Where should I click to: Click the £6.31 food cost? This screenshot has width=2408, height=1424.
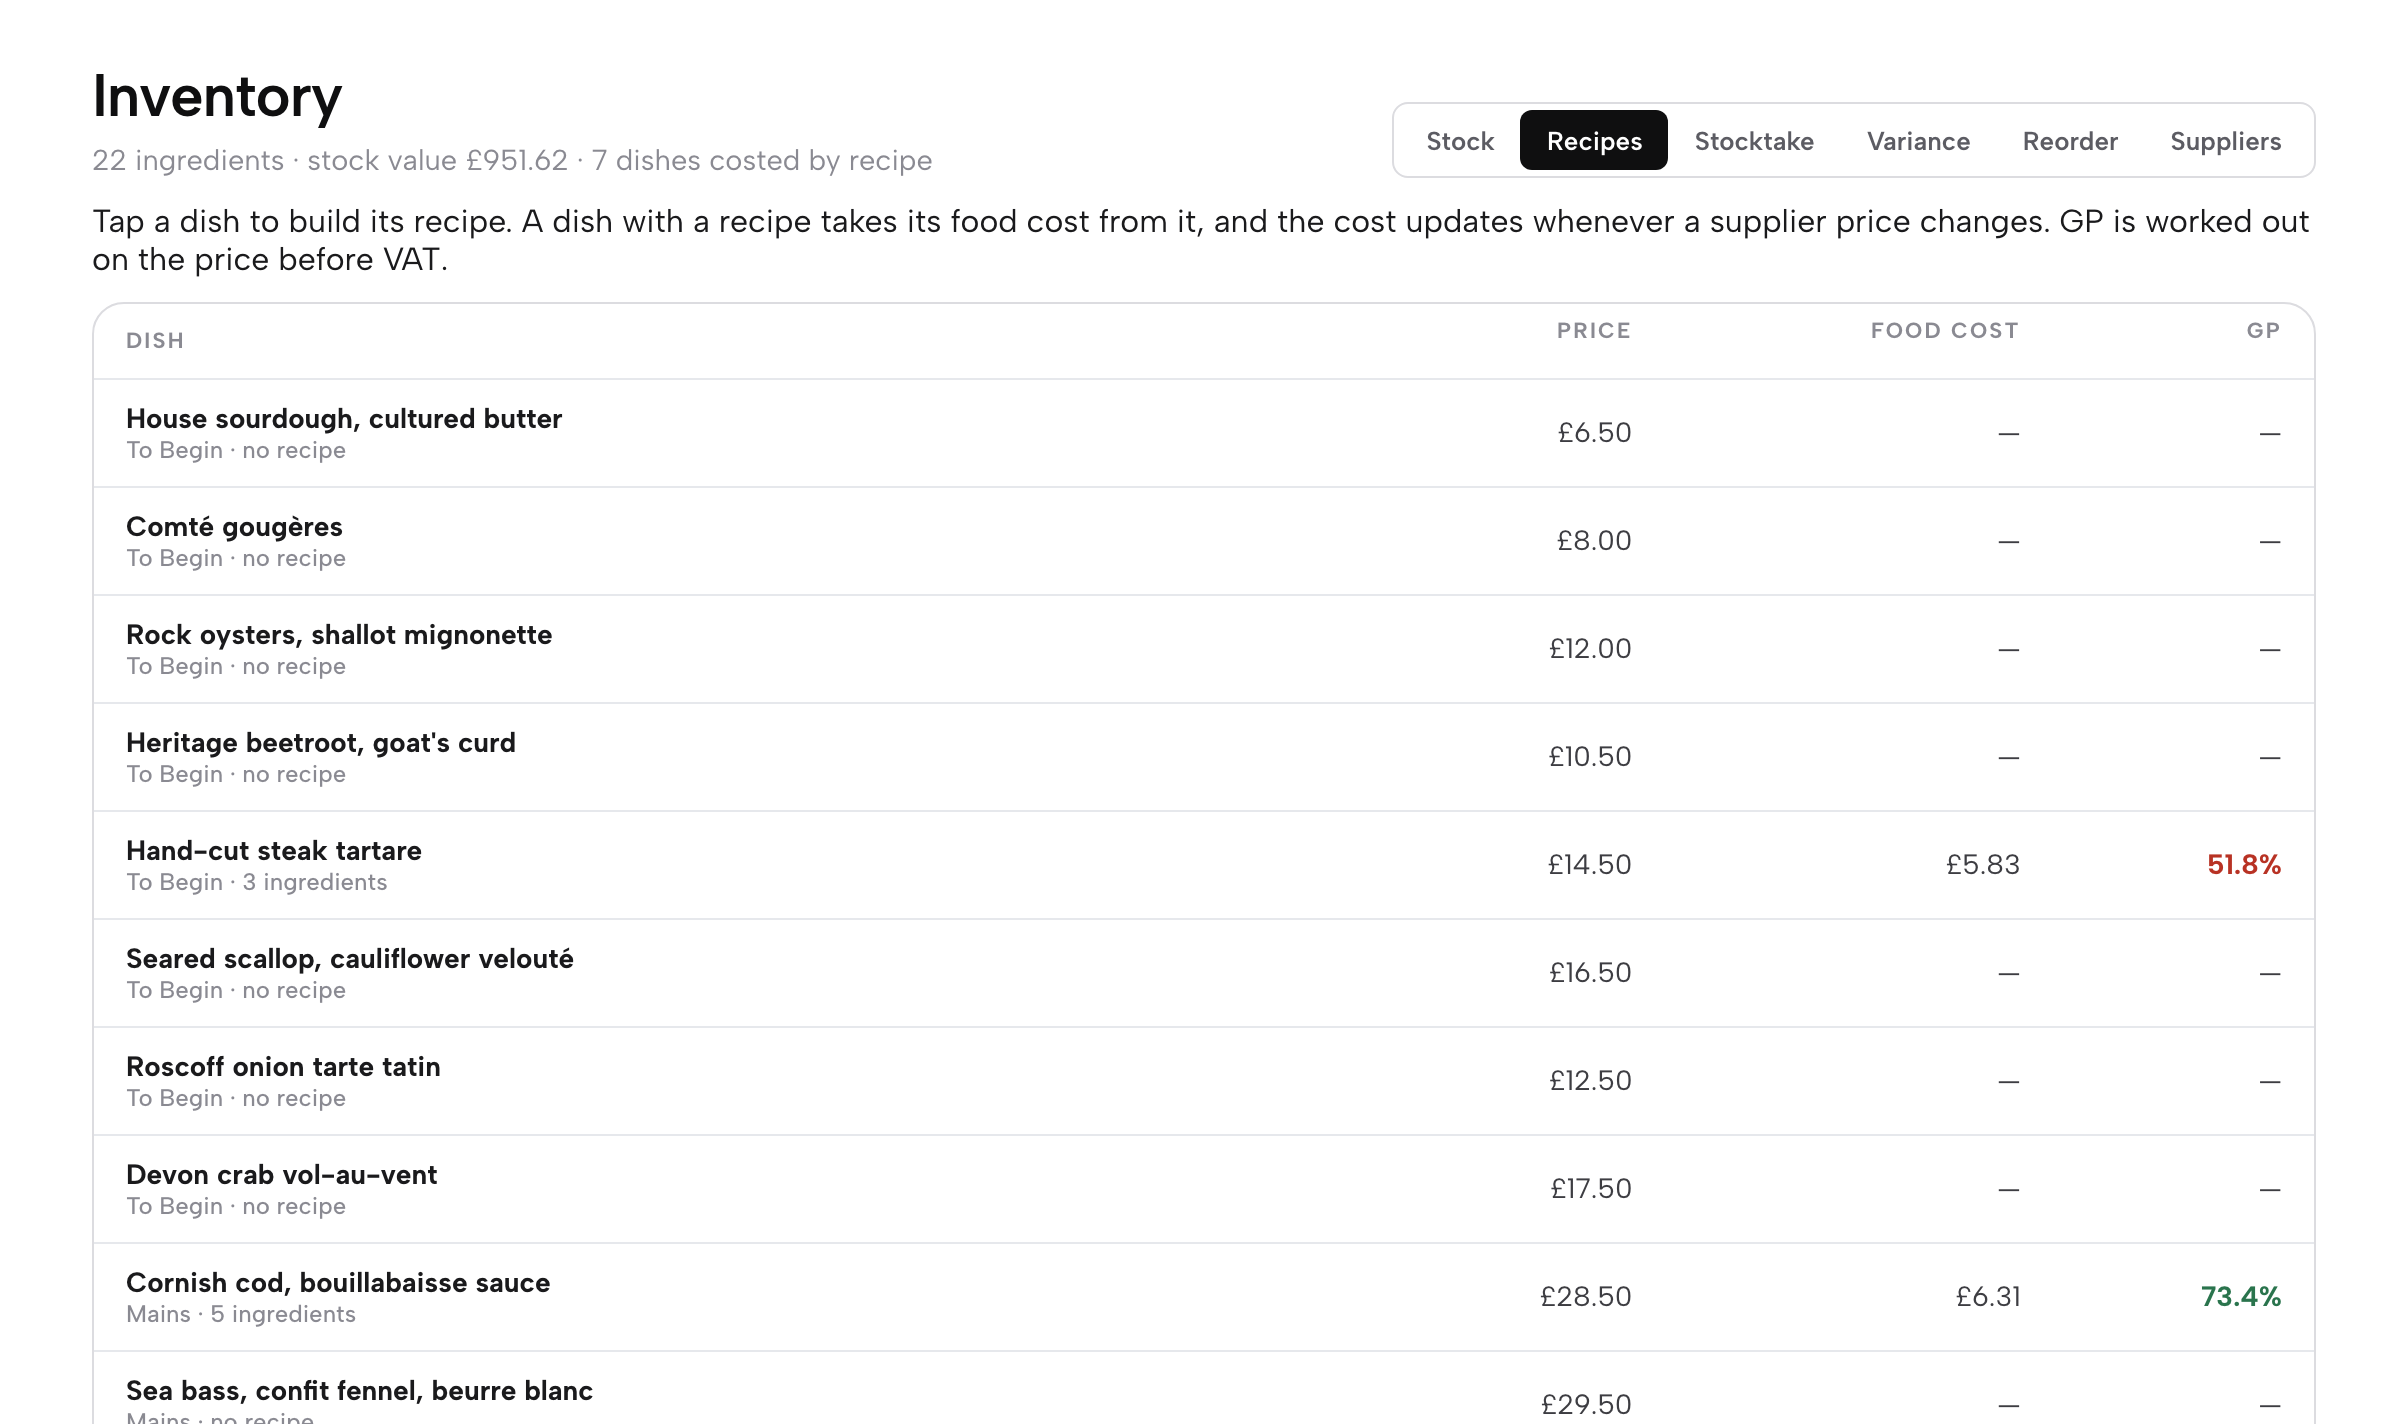1987,1297
